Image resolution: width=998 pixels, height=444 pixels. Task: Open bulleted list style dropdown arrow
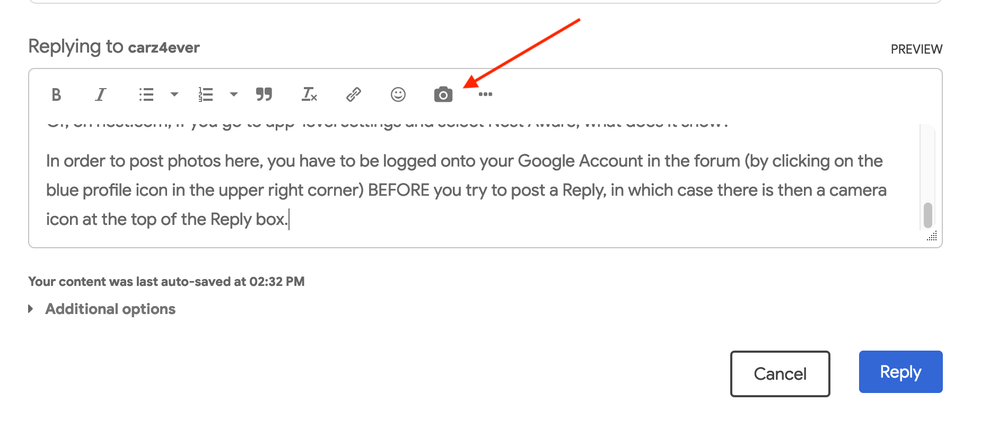(x=174, y=95)
